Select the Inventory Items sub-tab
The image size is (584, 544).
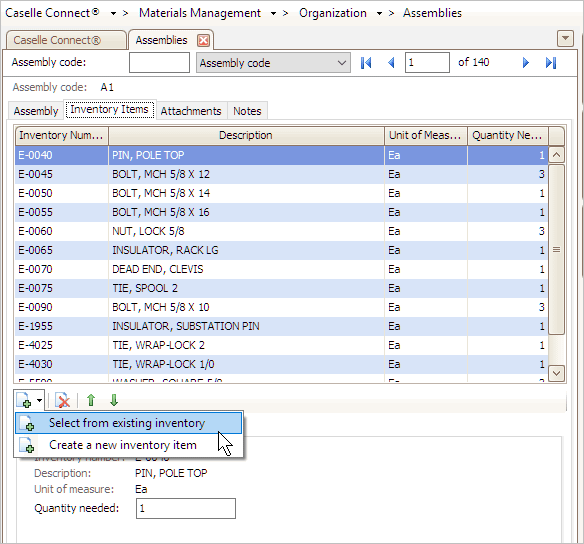110,110
